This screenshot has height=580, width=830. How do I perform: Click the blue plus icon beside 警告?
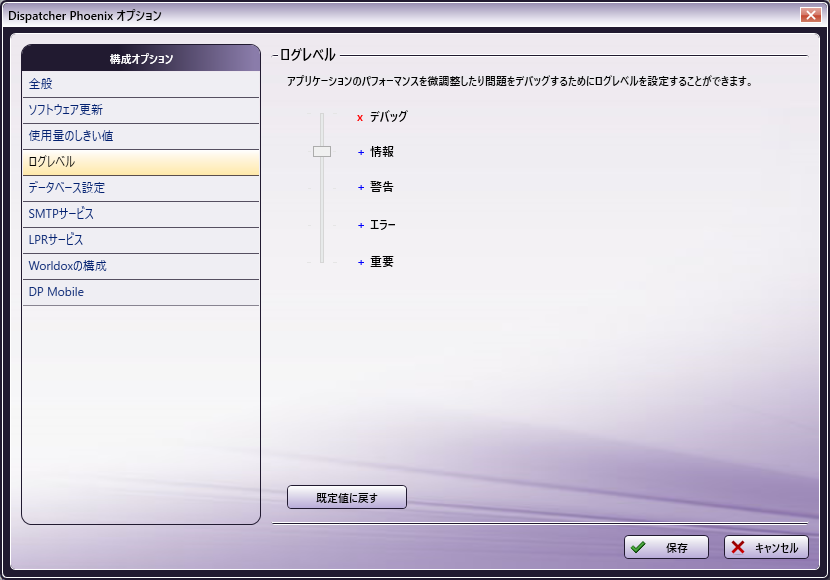tap(361, 187)
